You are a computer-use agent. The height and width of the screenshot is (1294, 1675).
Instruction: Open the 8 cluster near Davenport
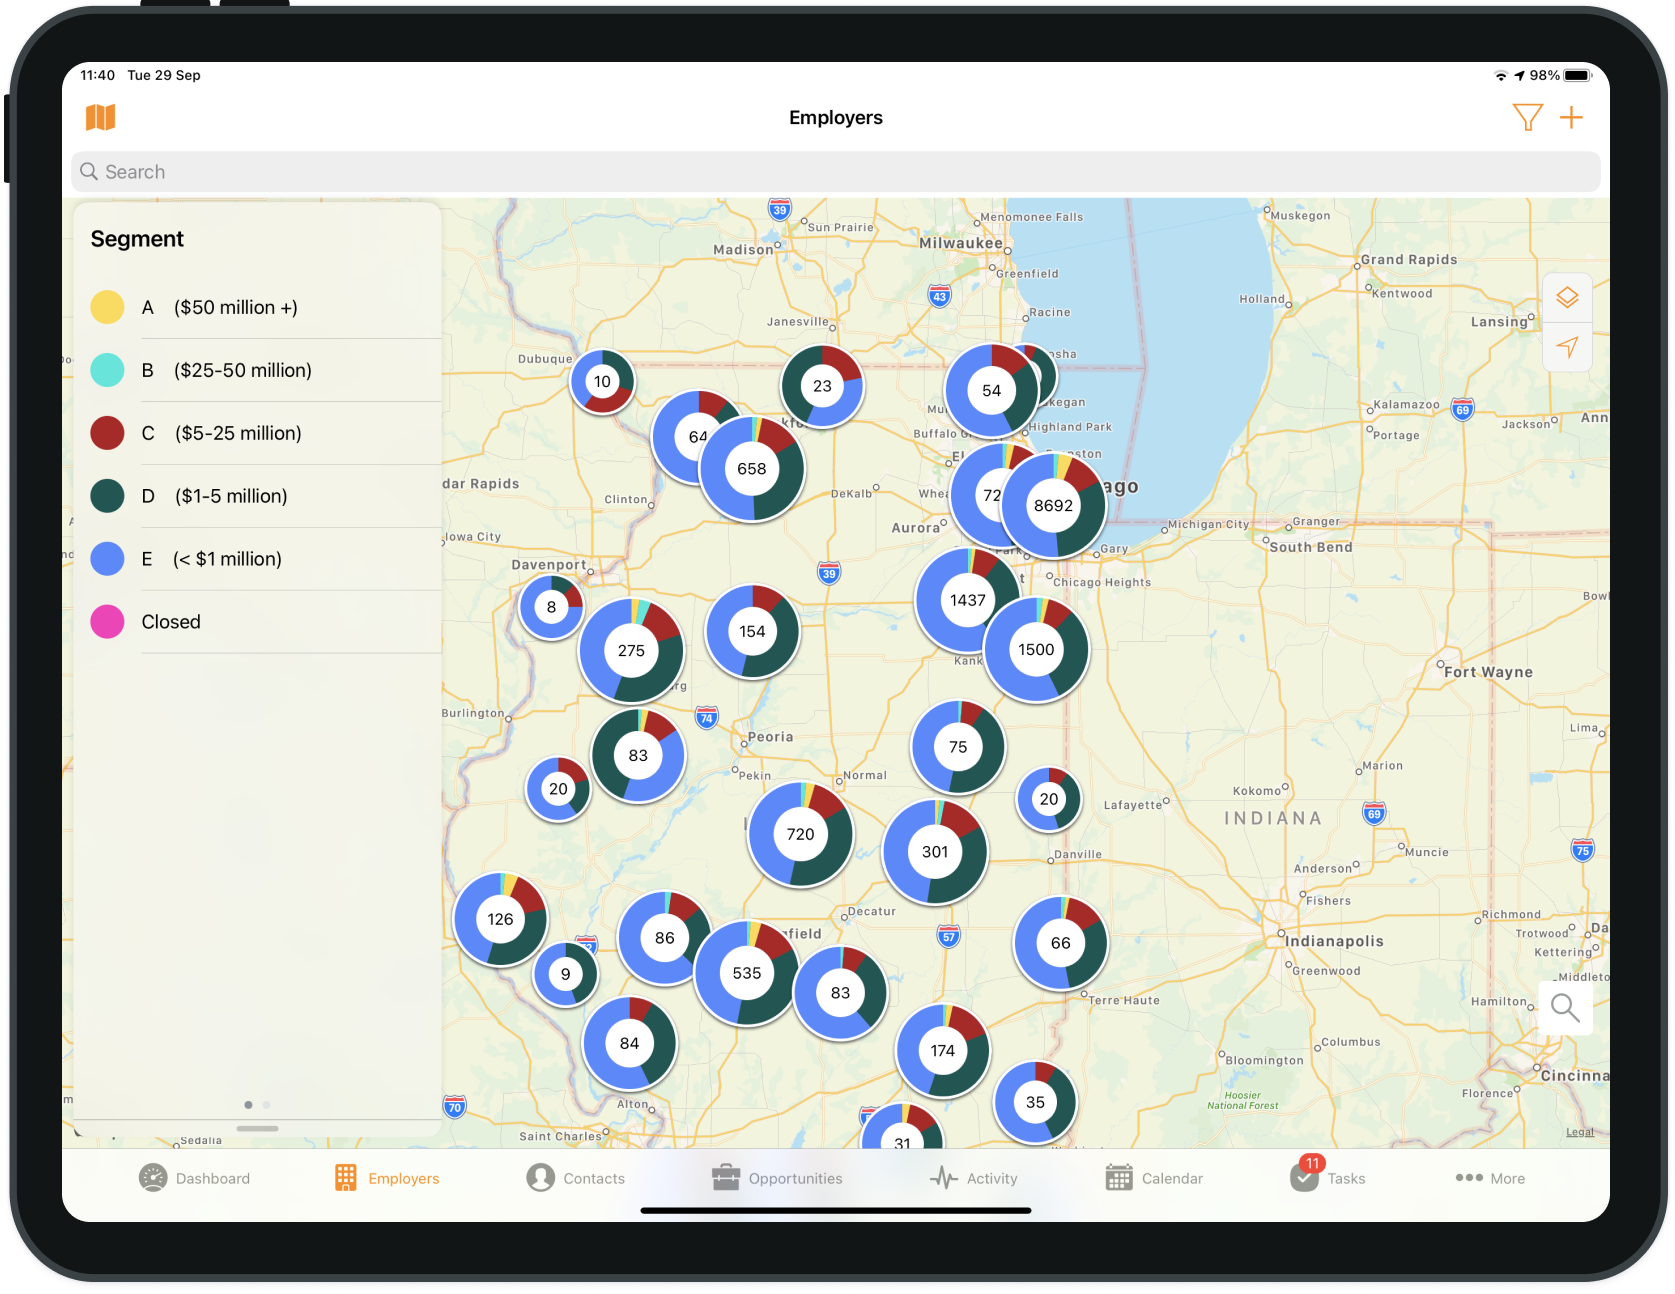click(551, 607)
